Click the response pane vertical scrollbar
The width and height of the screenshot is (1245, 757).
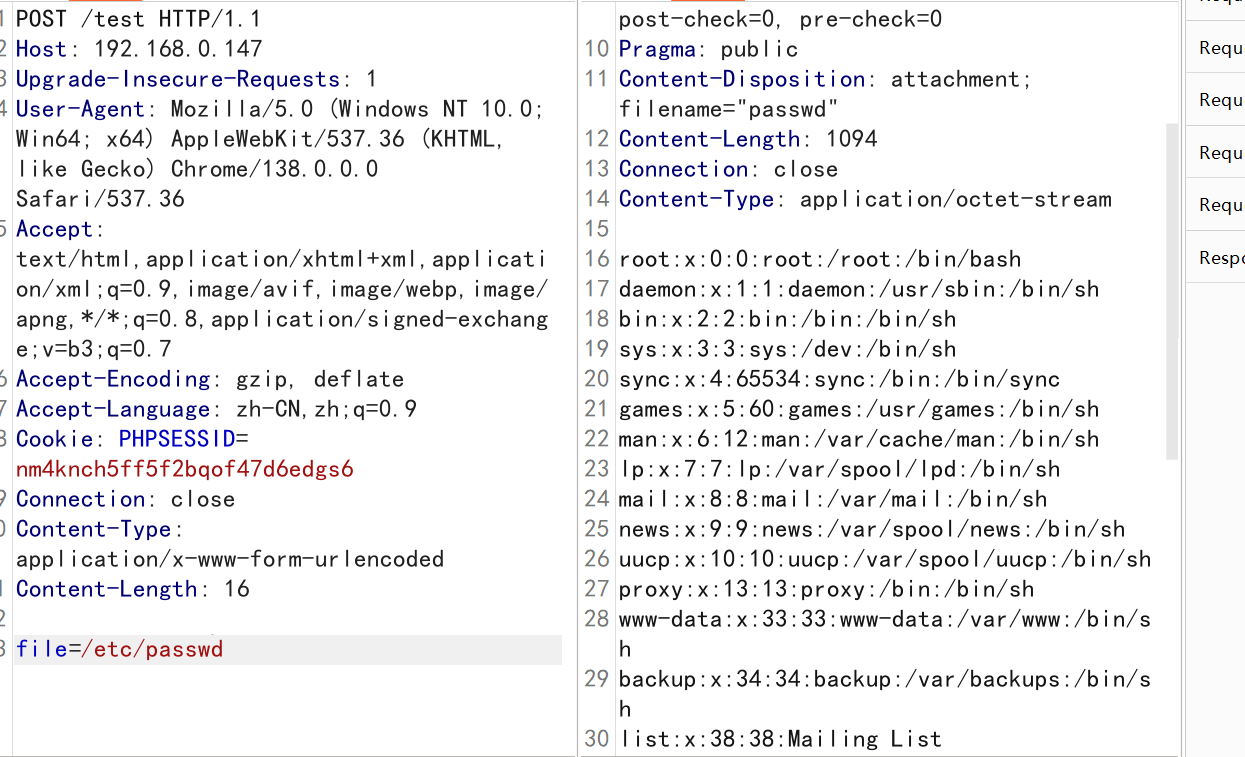coord(1172,290)
